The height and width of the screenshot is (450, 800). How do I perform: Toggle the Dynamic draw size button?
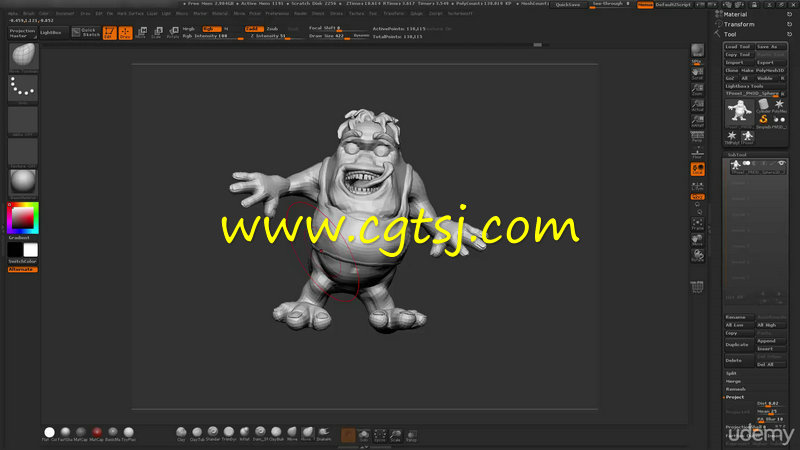coord(361,36)
